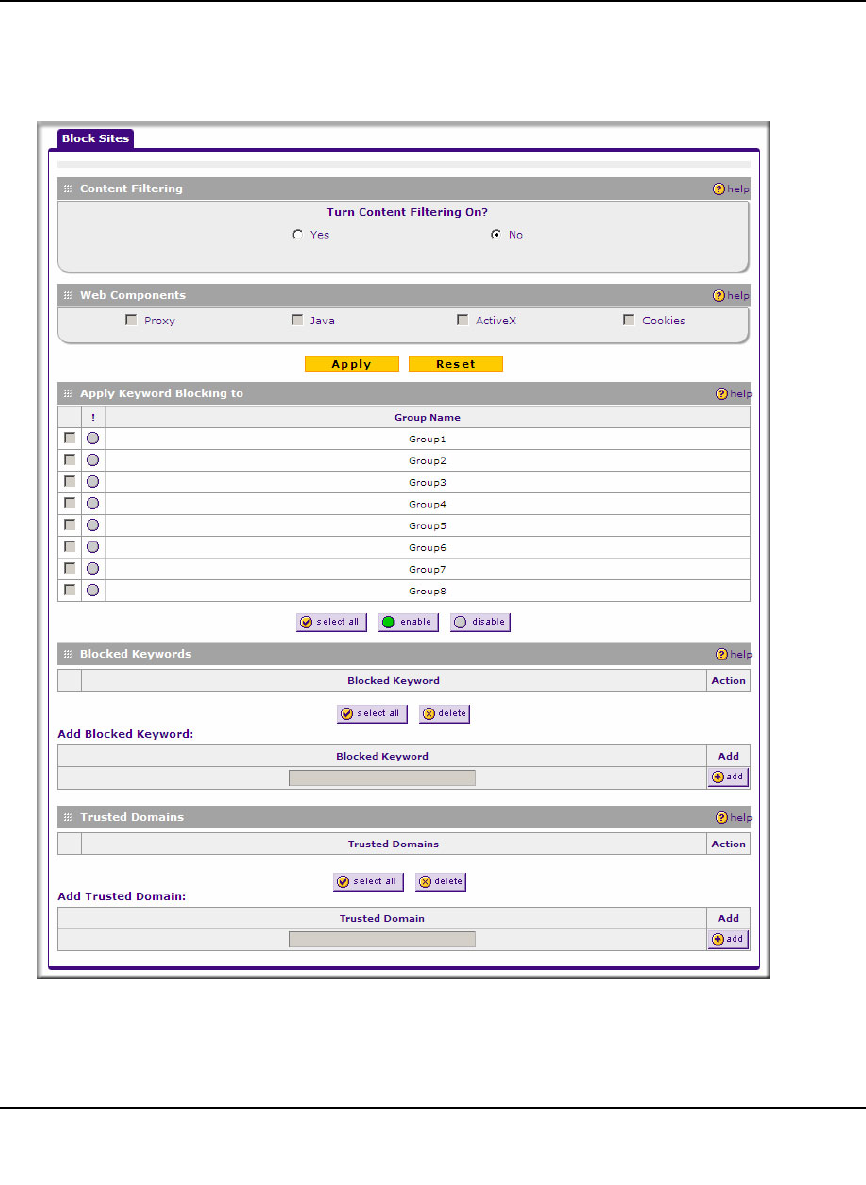Click the status circle icon for Group5

[93, 525]
